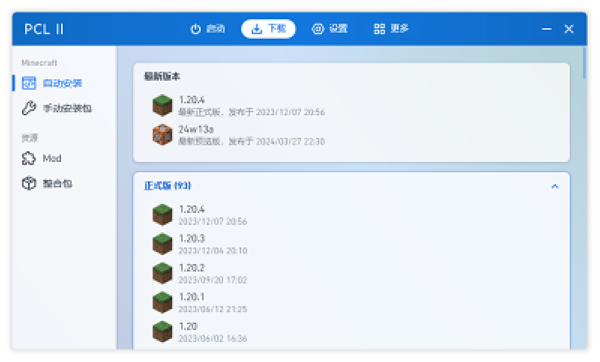Click the wrench icon for manual install

tap(29, 108)
